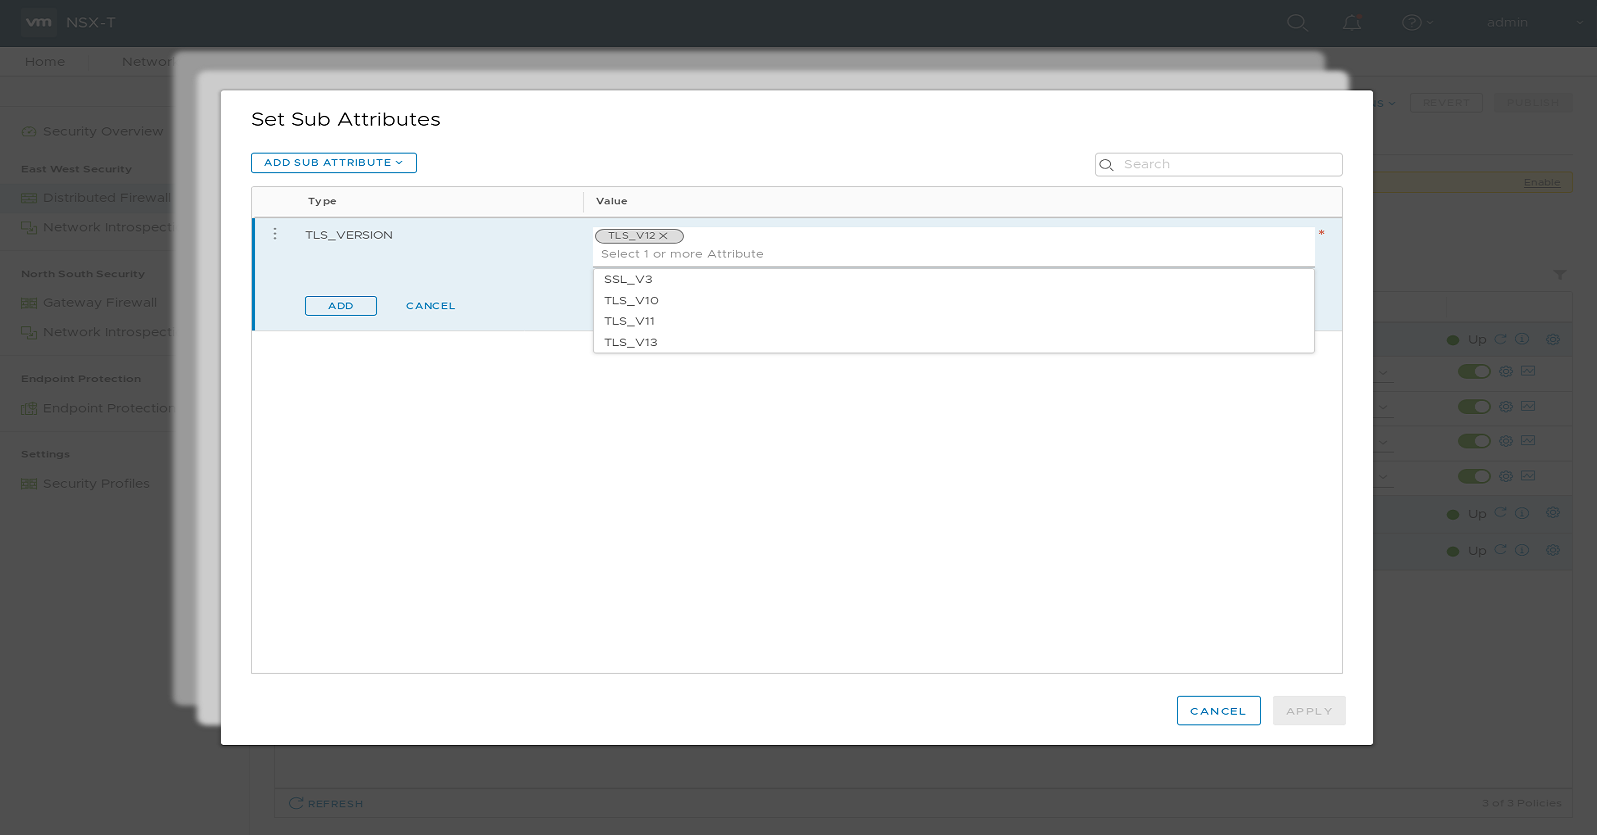Click the Security Overview sidebar icon
Viewport: 1597px width, 835px height.
[x=29, y=132]
